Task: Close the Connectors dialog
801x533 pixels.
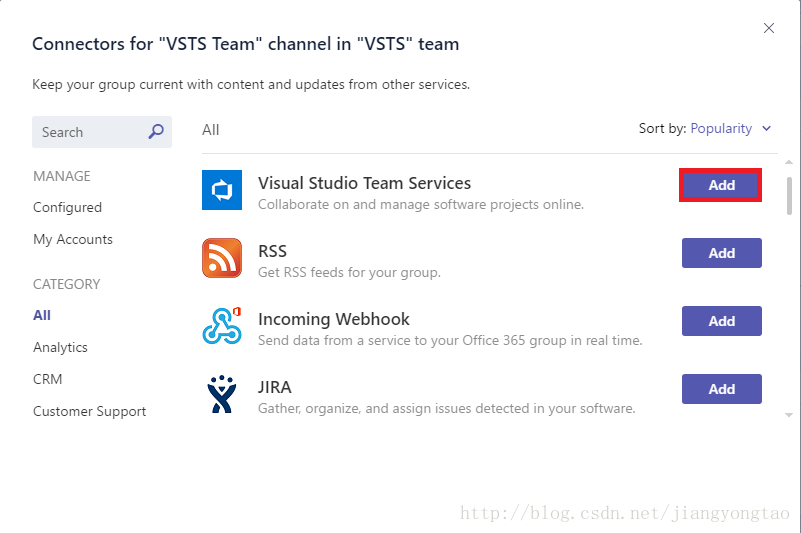Action: [769, 28]
